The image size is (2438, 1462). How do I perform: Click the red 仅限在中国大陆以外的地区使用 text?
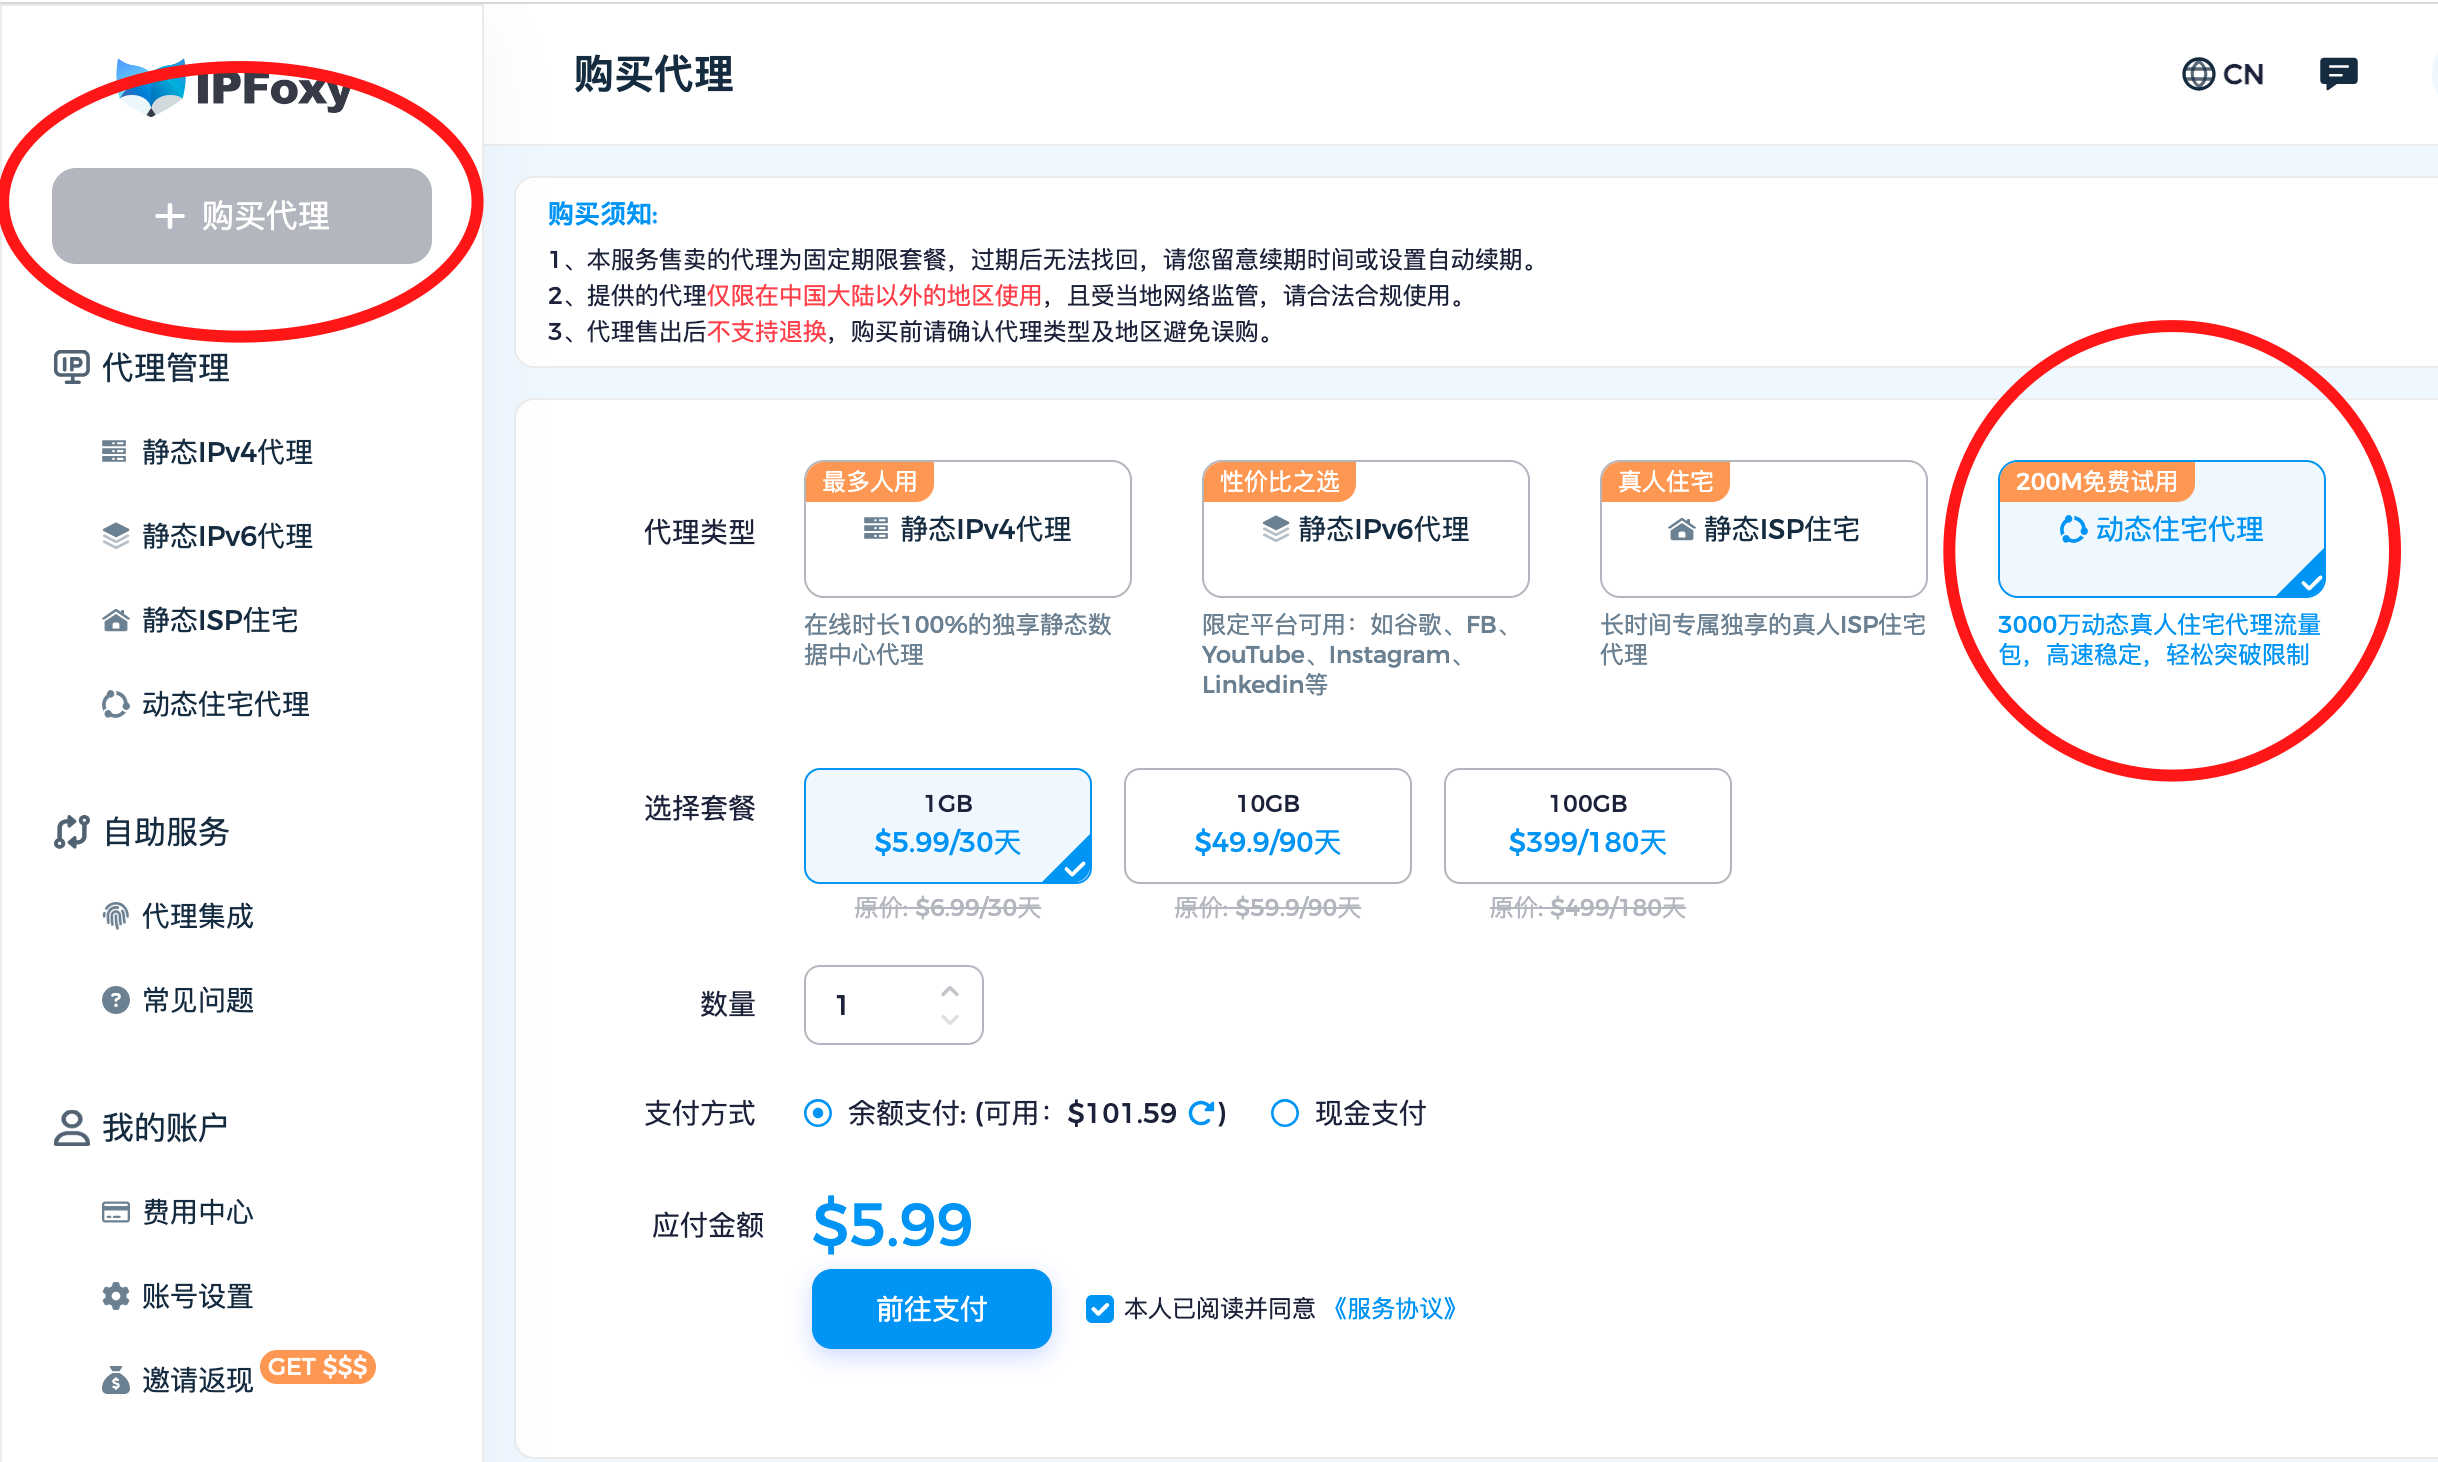pyautogui.click(x=874, y=296)
